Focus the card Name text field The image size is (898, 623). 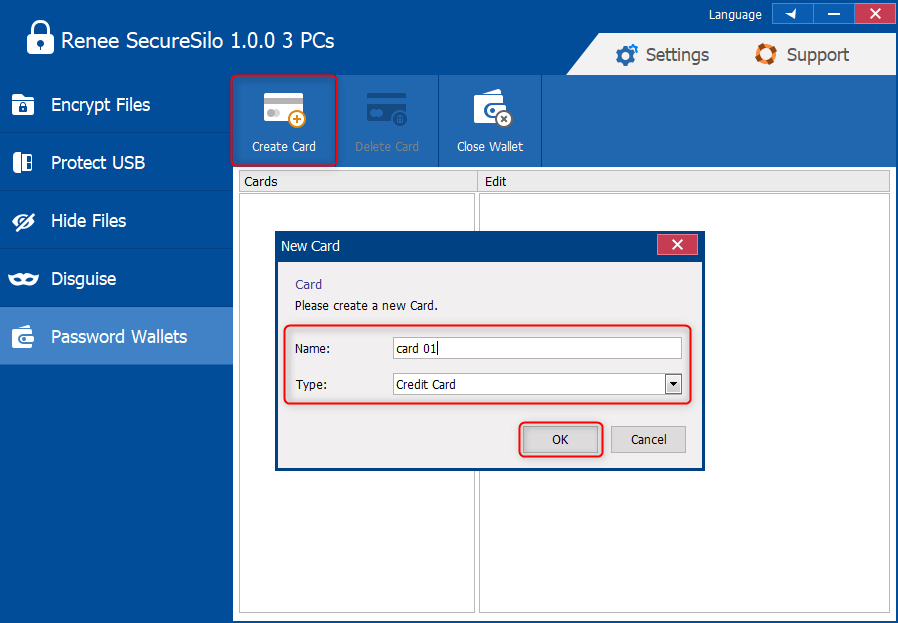(x=536, y=348)
